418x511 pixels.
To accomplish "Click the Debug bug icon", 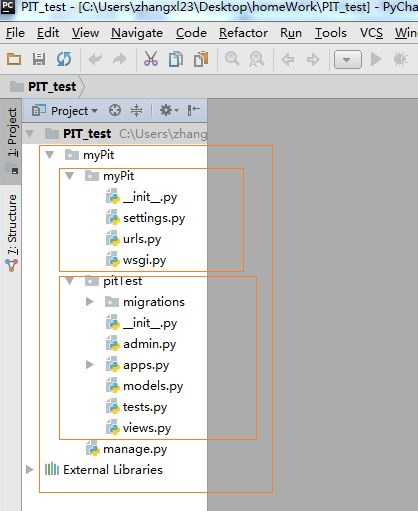I will 400,59.
